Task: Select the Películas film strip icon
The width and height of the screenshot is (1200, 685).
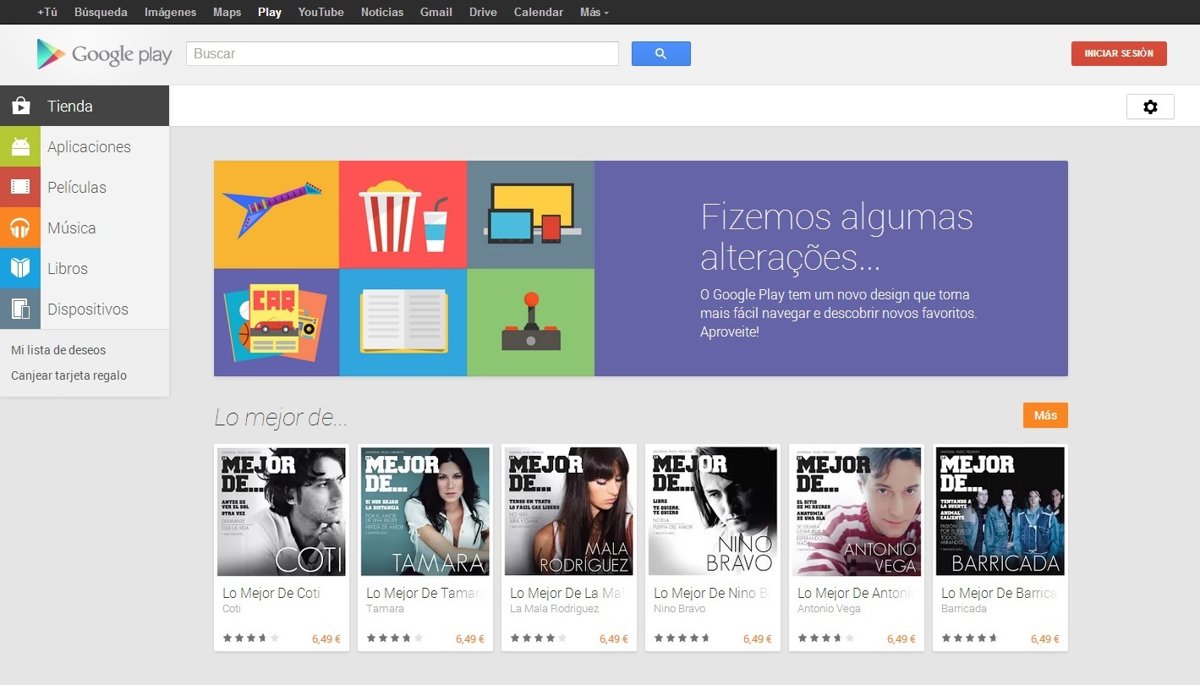Action: (20, 188)
